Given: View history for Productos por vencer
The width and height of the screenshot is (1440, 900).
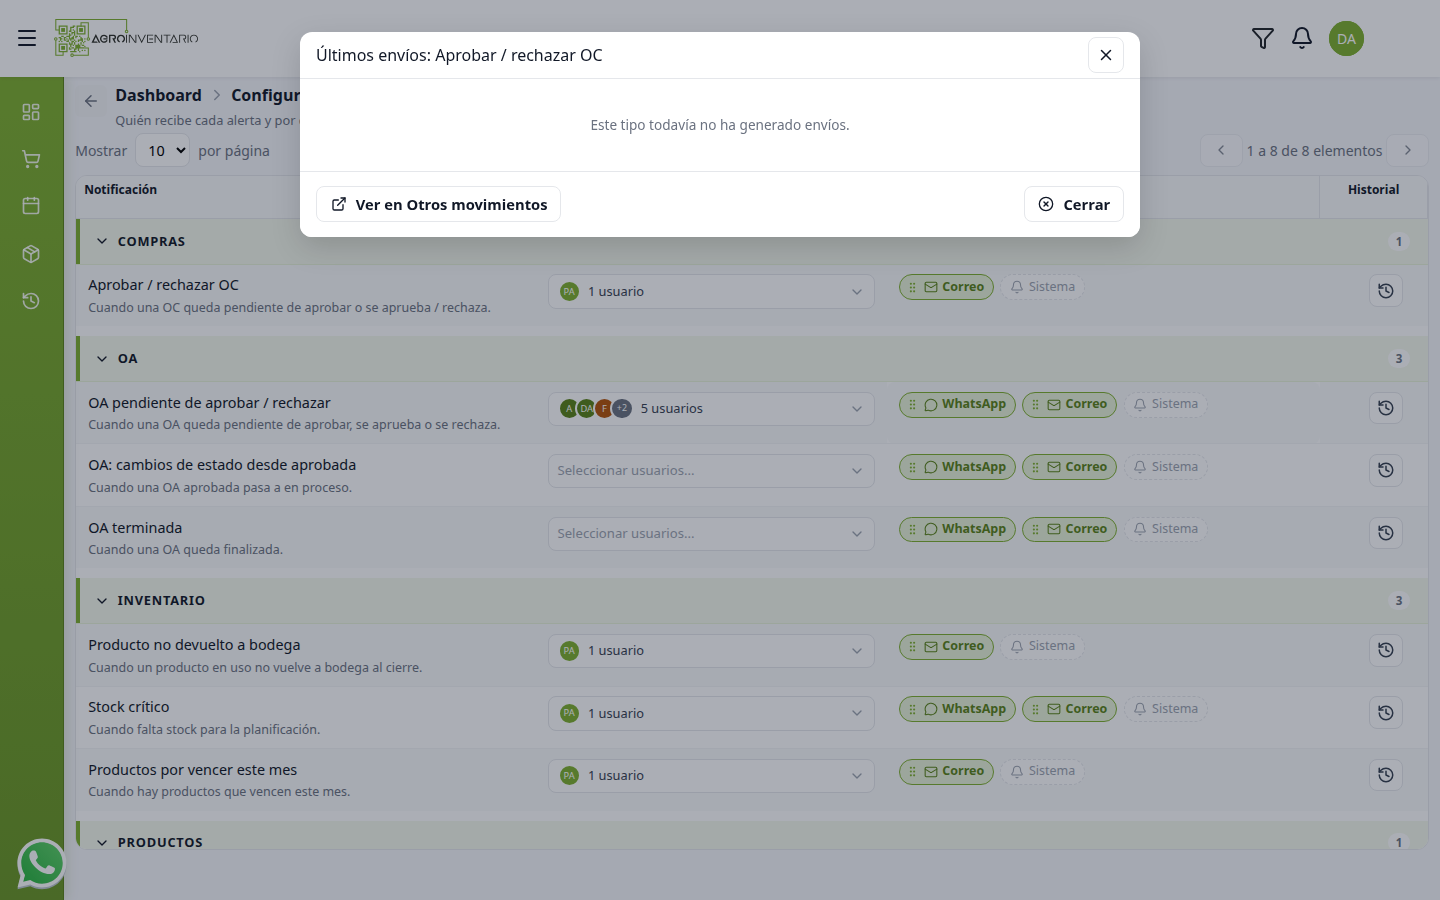Looking at the screenshot, I should point(1386,775).
